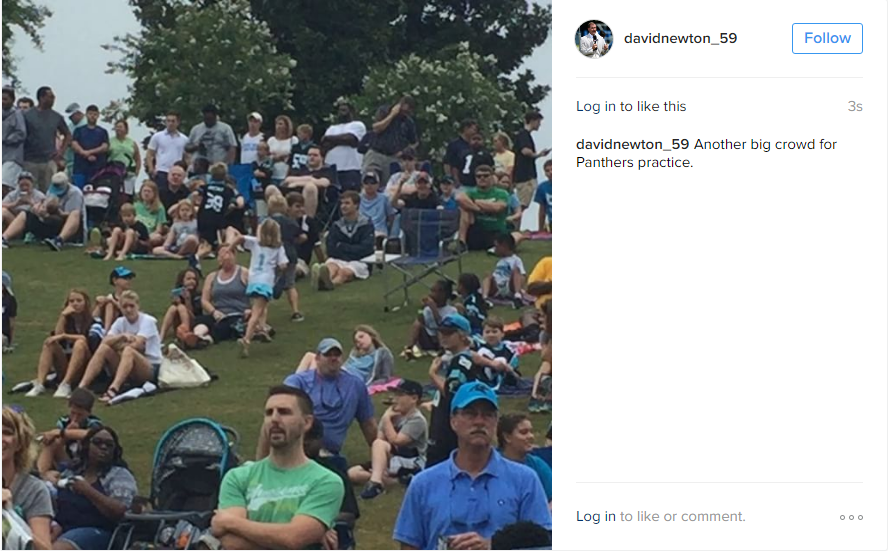Open the davidnewton_59 username beside the avatar

click(680, 38)
